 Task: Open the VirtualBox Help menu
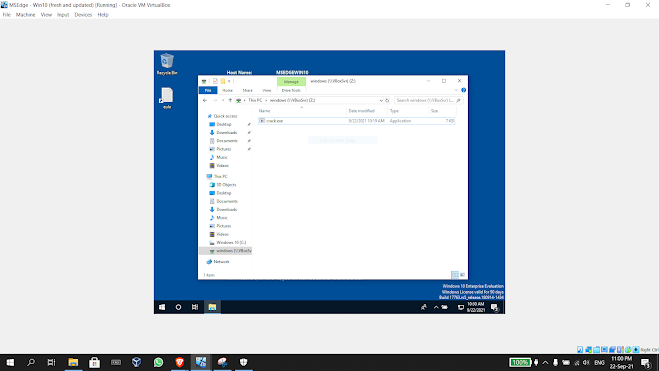(103, 15)
